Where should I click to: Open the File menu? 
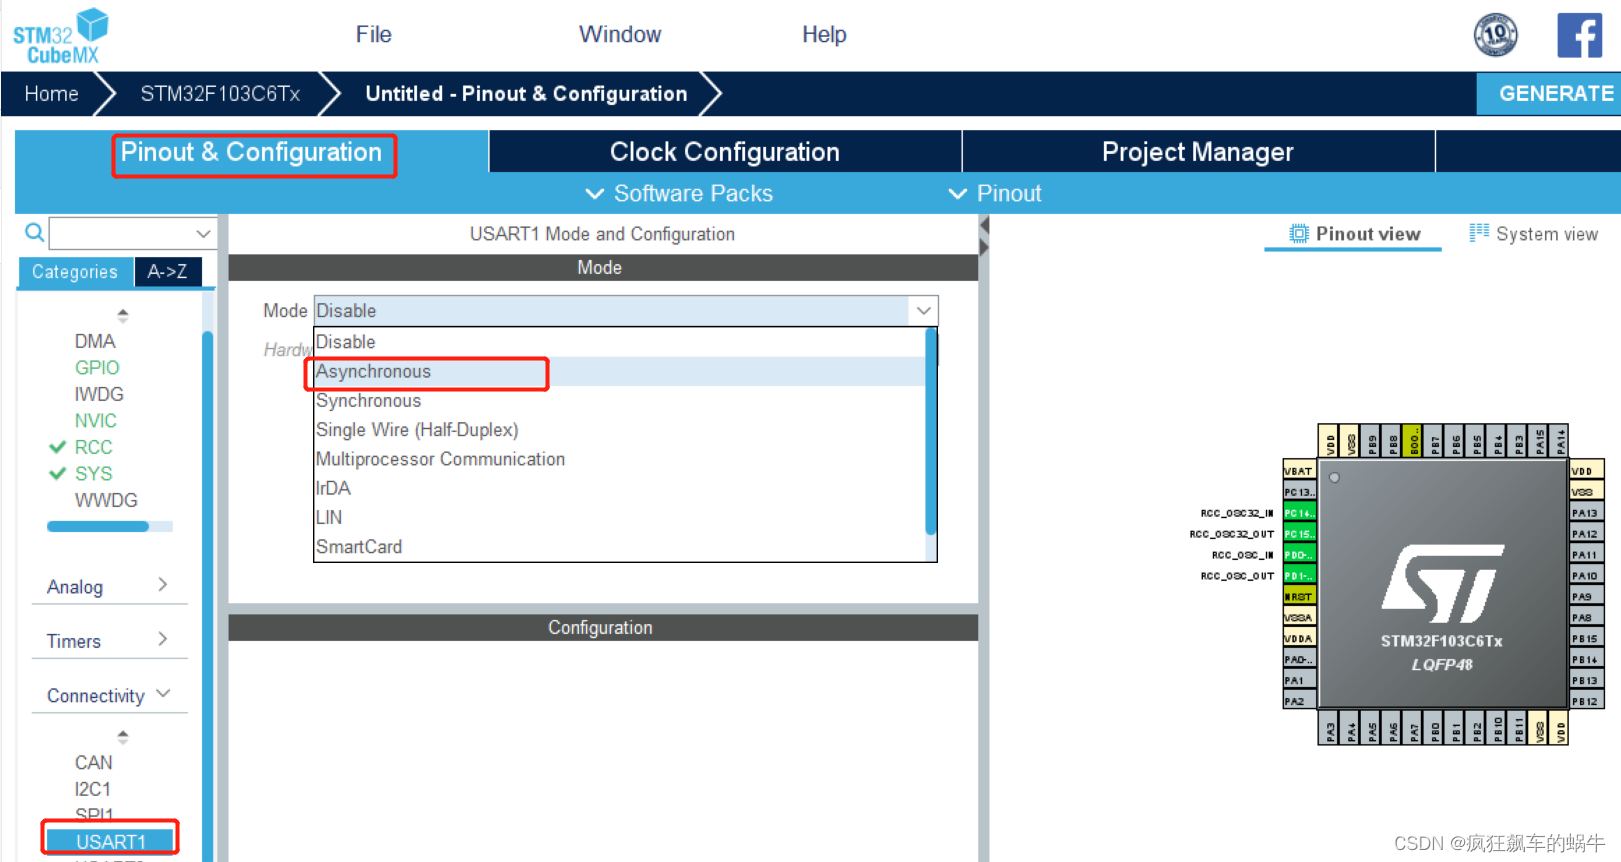point(373,34)
